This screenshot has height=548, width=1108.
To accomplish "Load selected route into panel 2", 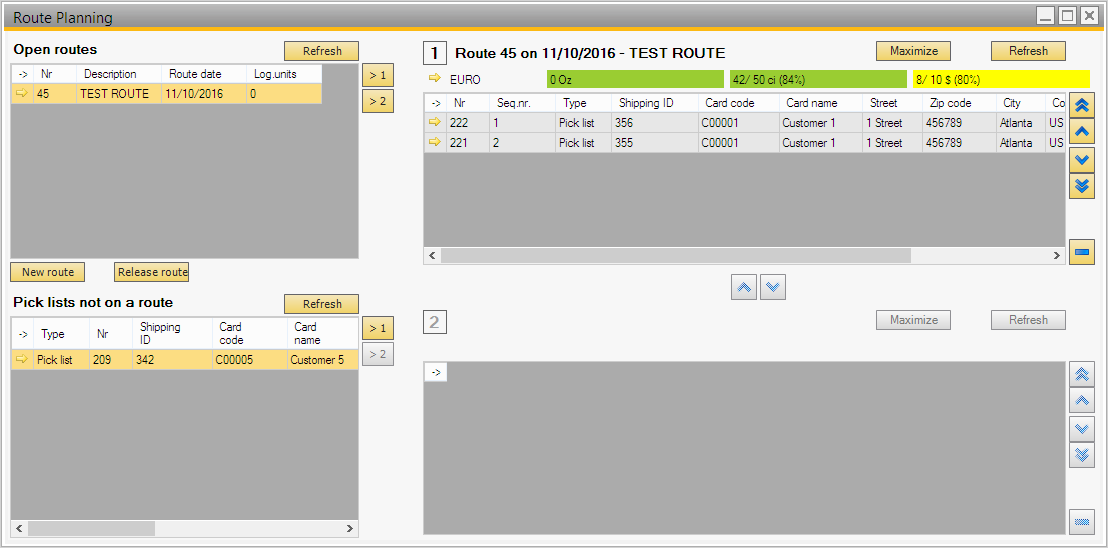I will [377, 101].
